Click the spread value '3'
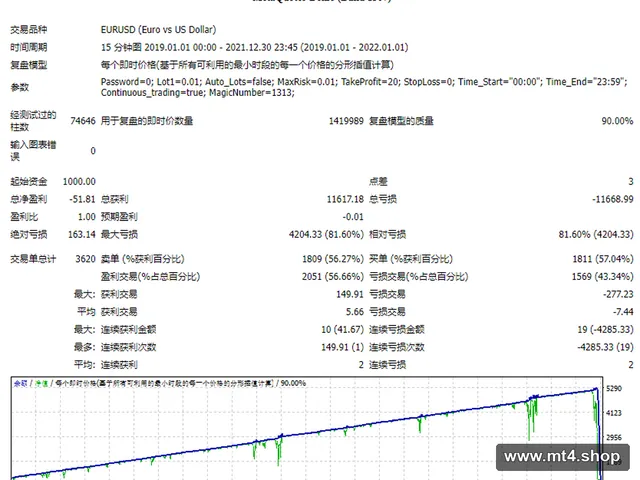The image size is (640, 480). (631, 182)
